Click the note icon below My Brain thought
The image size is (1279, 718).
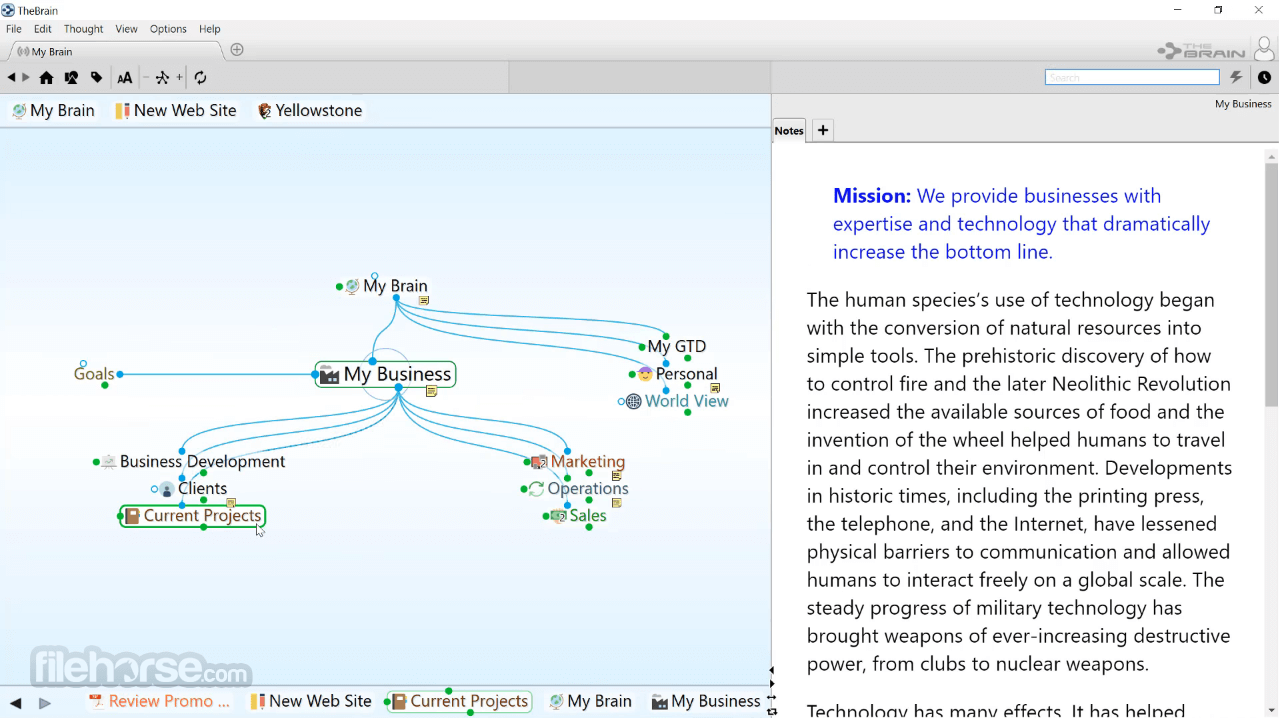[x=424, y=300]
